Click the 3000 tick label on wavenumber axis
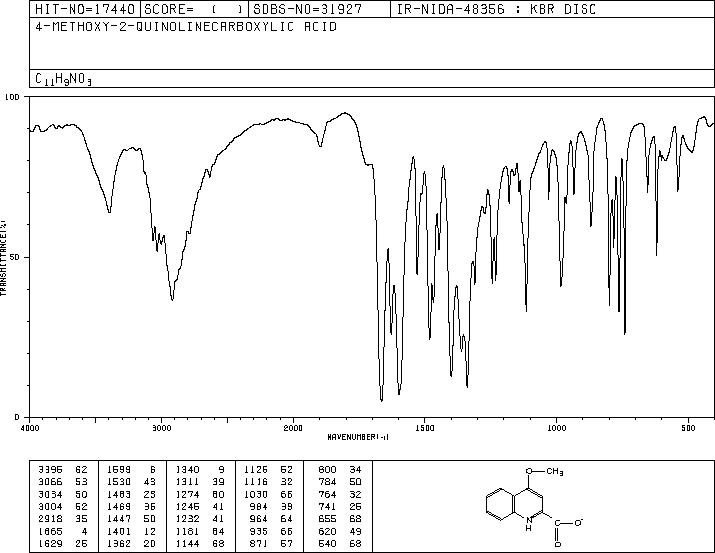The image size is (715, 553). pyautogui.click(x=161, y=428)
